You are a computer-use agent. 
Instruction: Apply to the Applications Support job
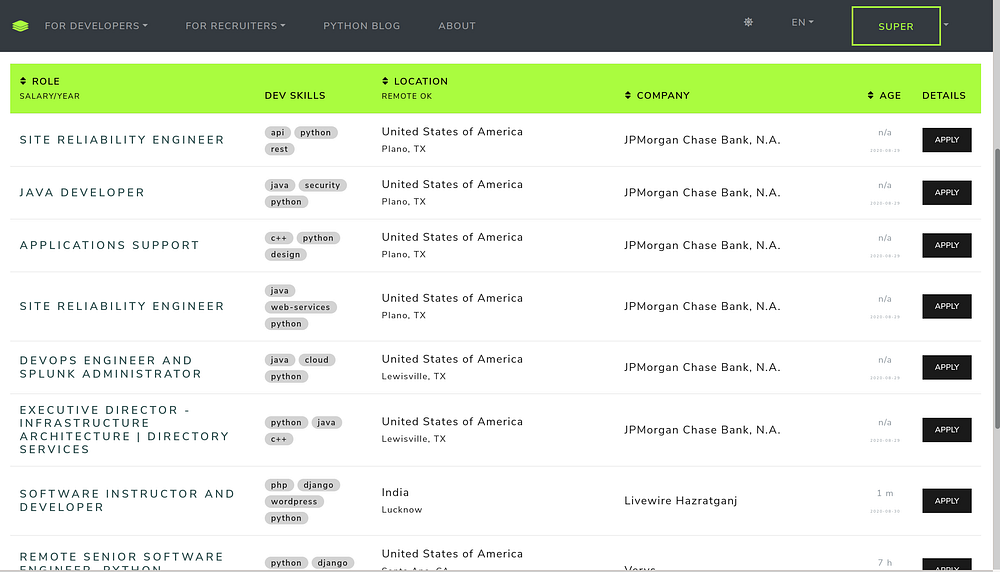(947, 246)
